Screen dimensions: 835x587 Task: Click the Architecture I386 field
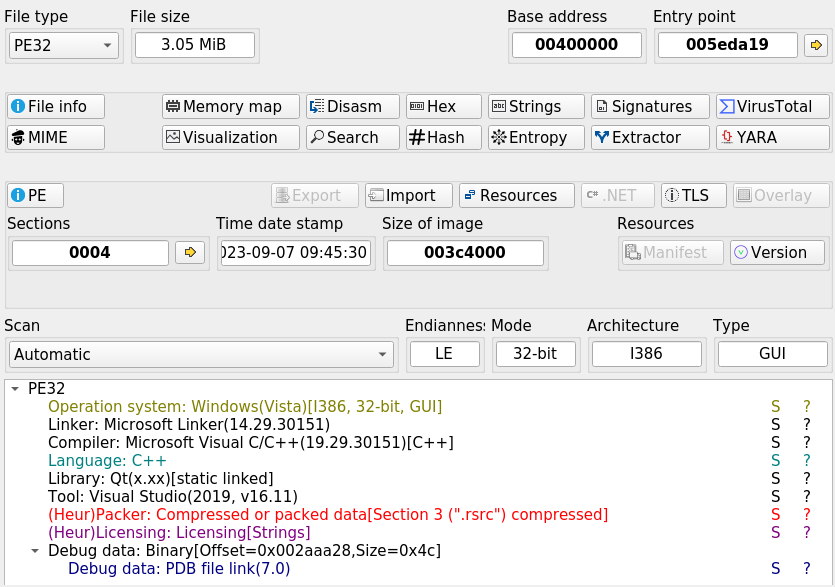[x=647, y=354]
